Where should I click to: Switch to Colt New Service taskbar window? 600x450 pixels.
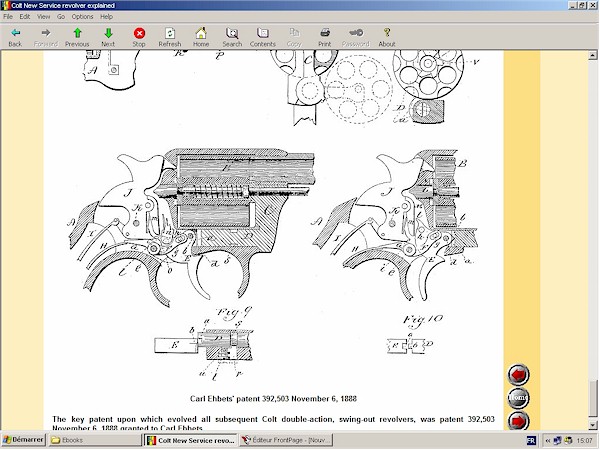click(190, 440)
